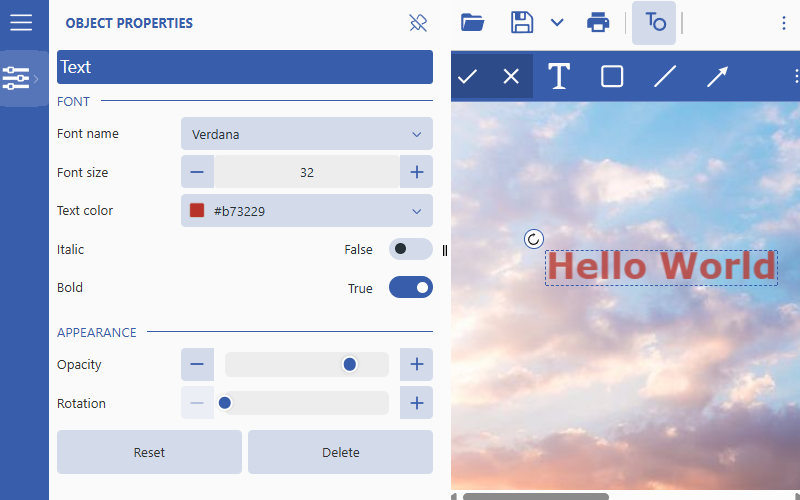This screenshot has height=500, width=800.
Task: Open the annotation toolbar overflow dots
Action: tap(796, 77)
